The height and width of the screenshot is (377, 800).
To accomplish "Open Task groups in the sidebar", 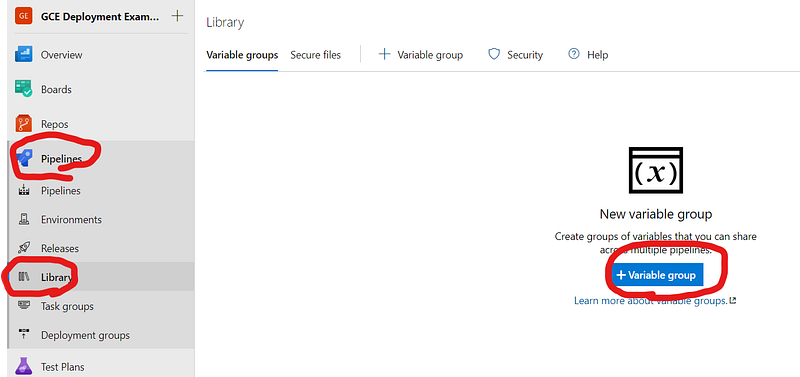I will point(67,306).
